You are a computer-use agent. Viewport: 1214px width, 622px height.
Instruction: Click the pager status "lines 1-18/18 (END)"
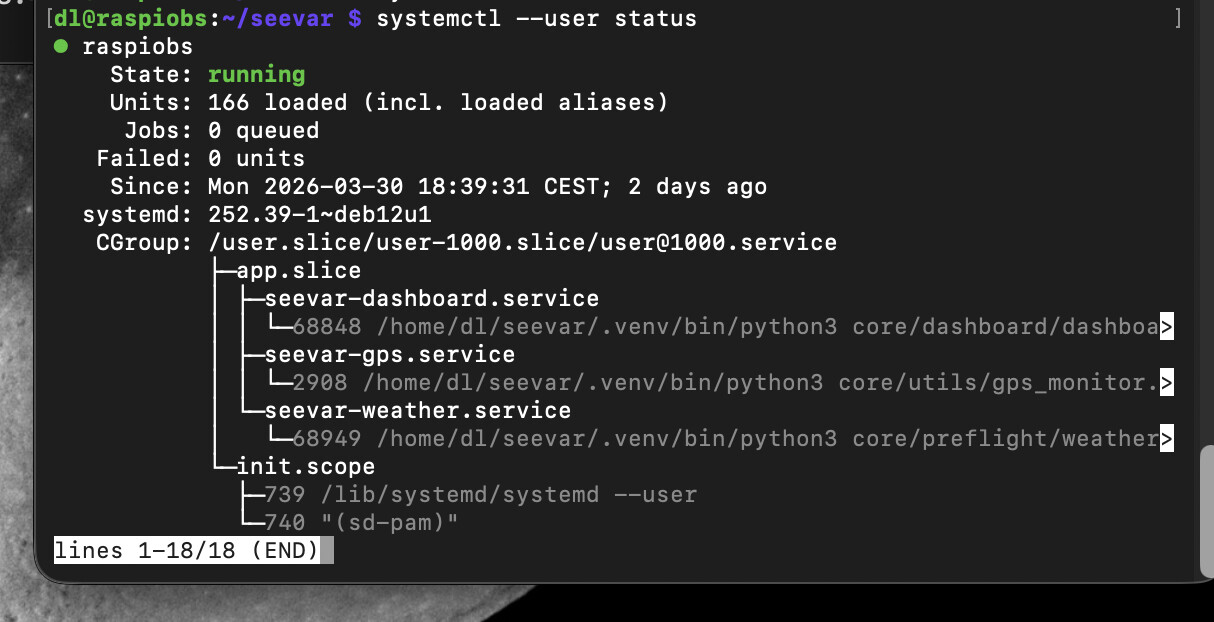[x=186, y=551]
